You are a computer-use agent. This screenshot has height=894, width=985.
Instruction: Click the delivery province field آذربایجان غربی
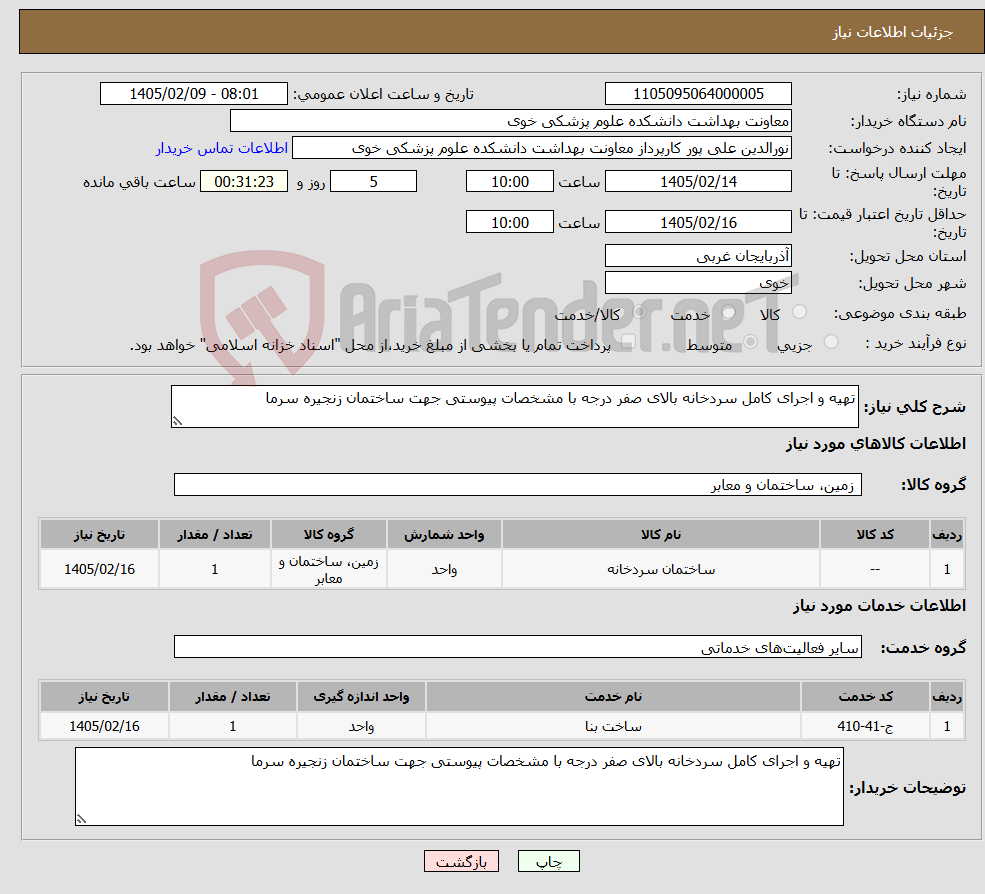coord(698,256)
